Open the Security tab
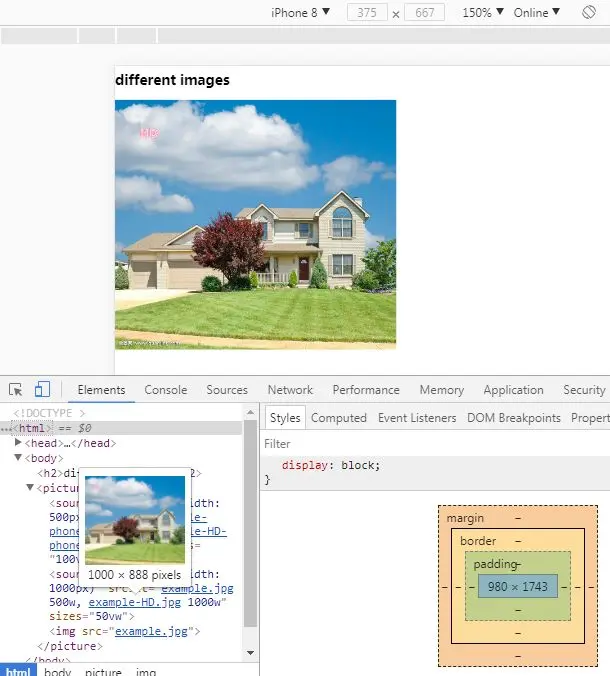Screen dimensions: 610x676 584,390
